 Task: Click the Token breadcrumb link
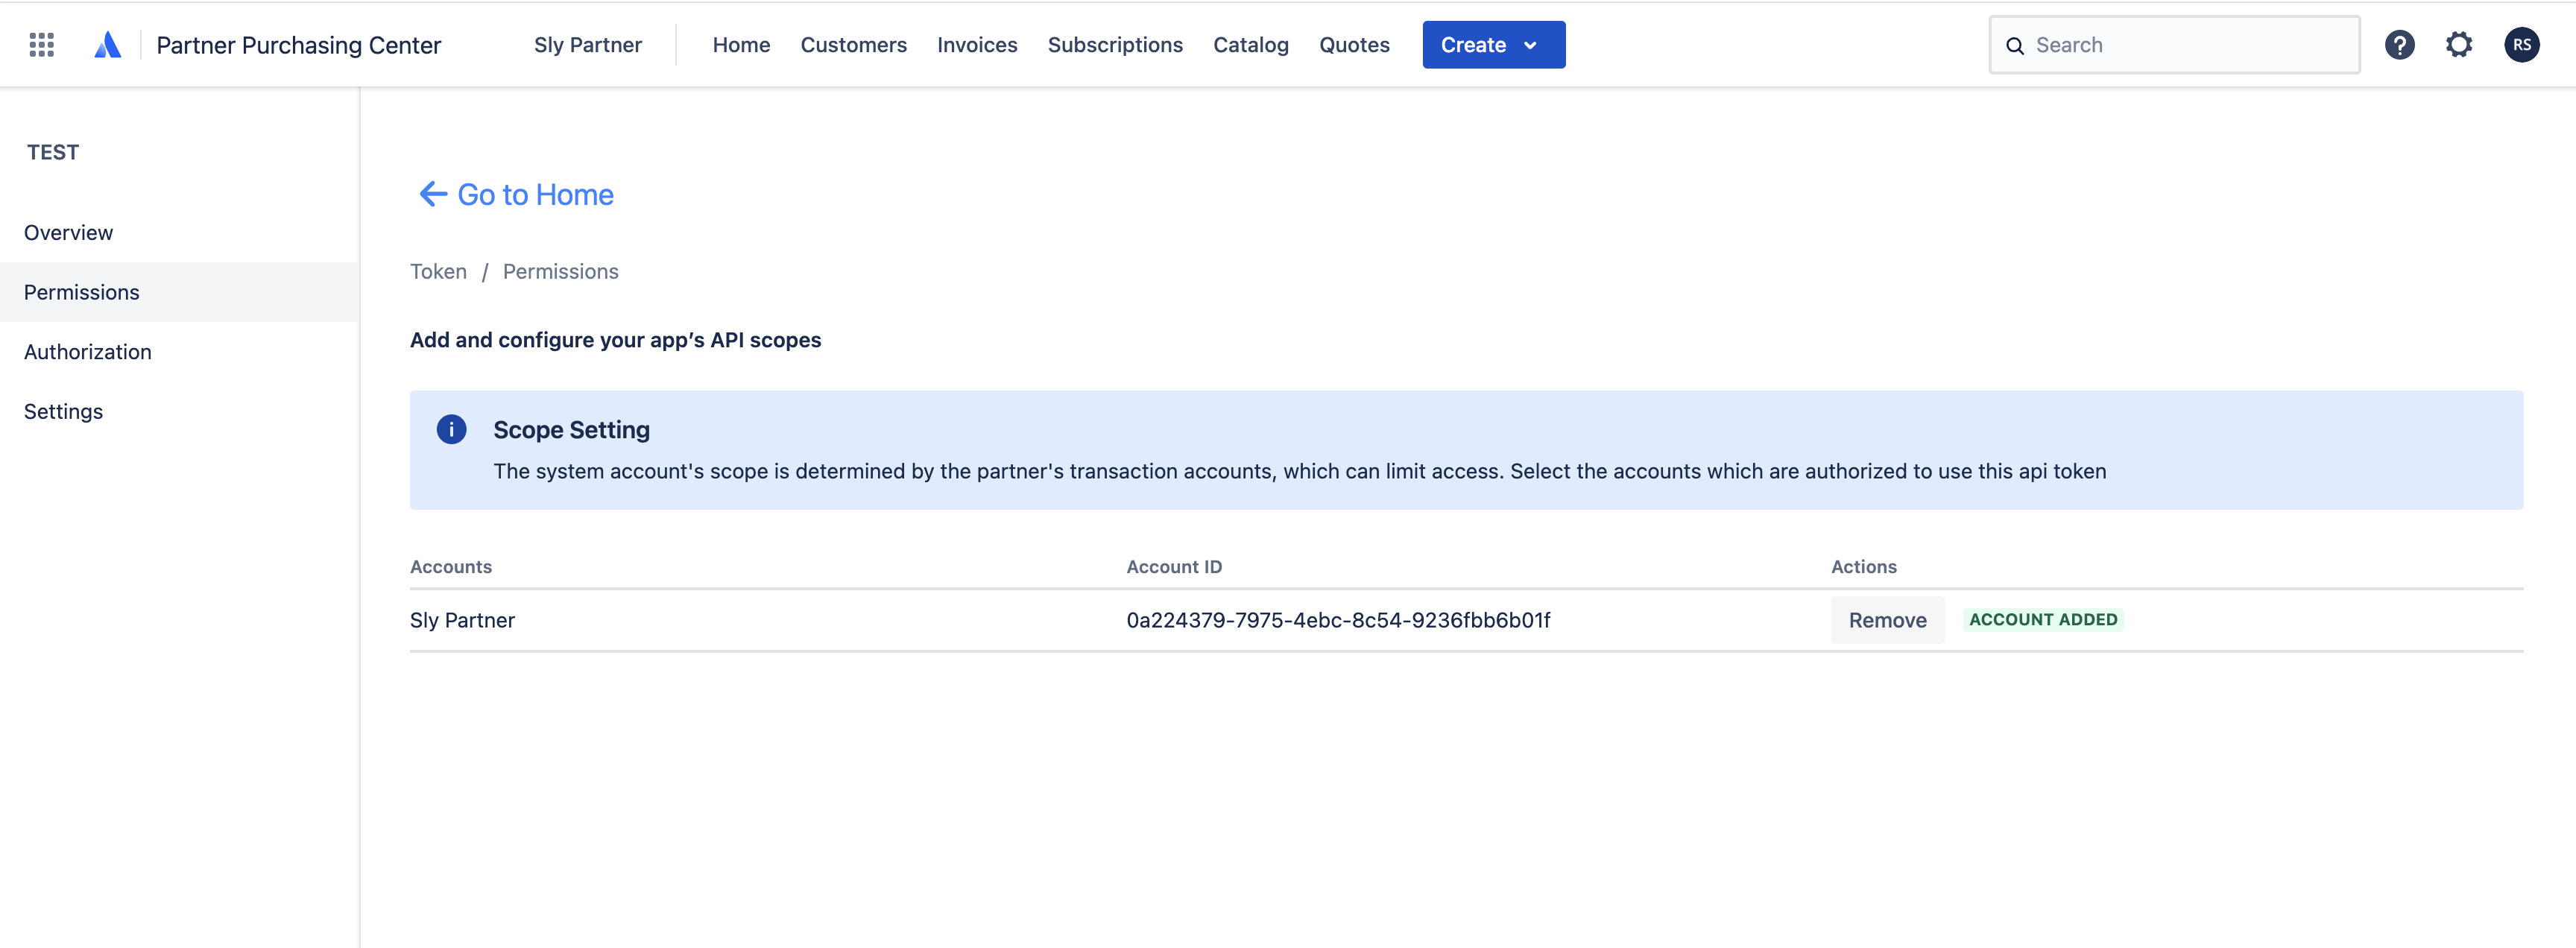click(x=438, y=271)
